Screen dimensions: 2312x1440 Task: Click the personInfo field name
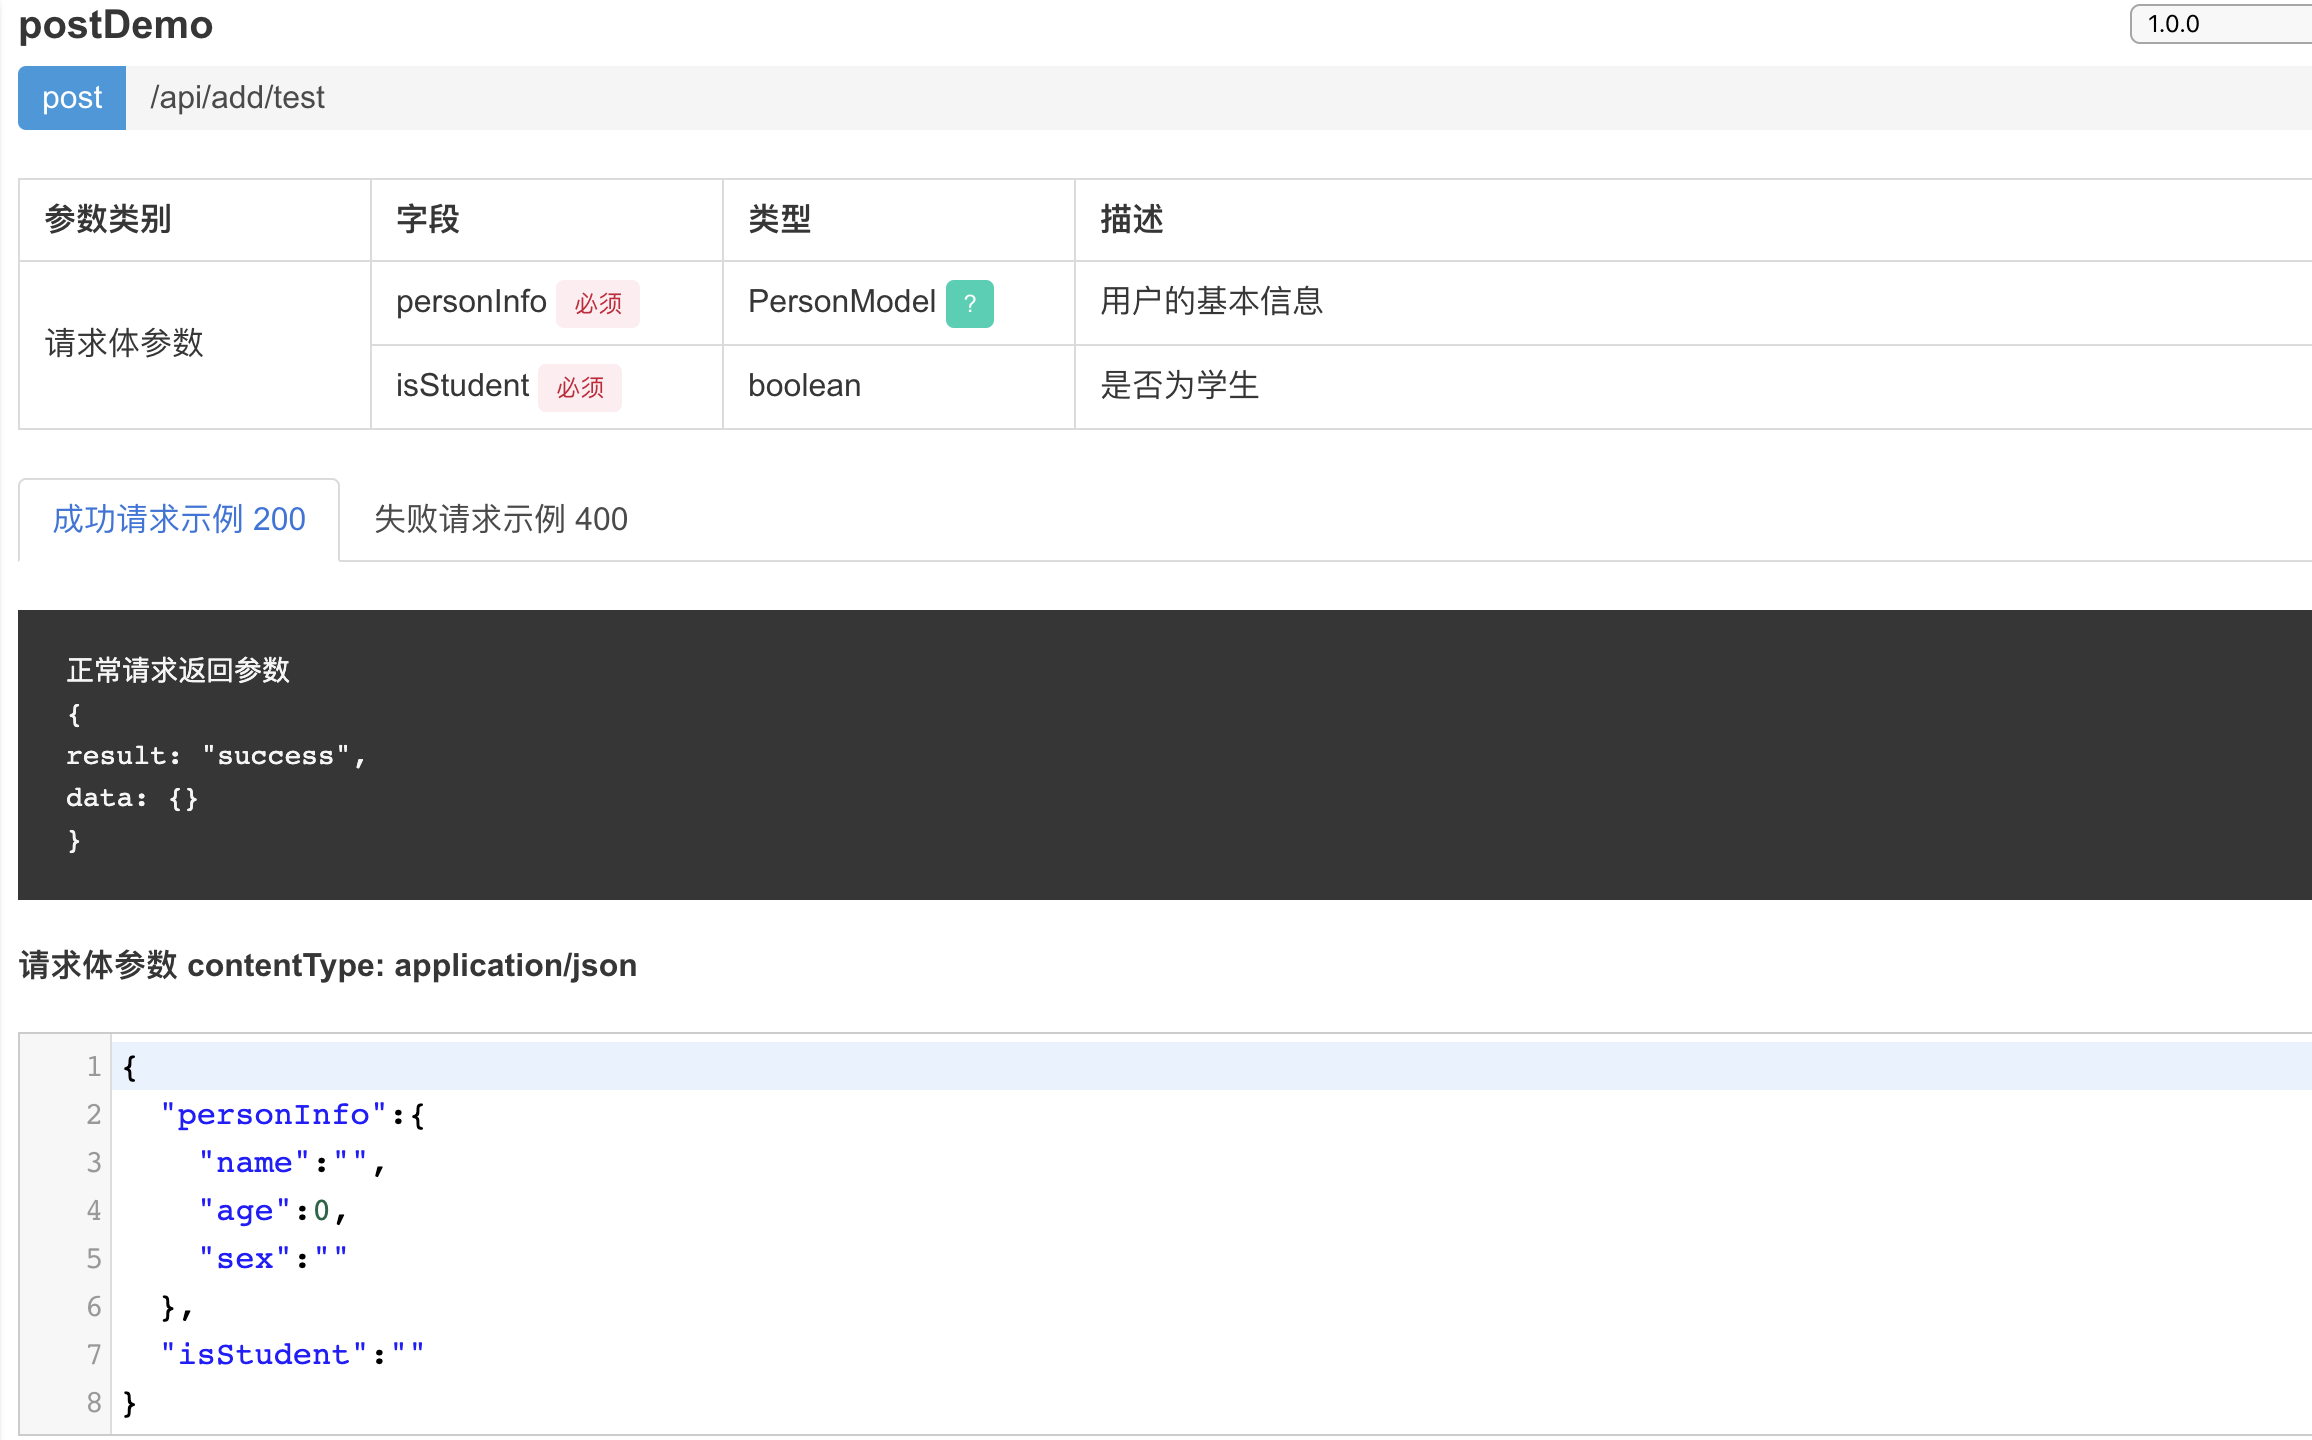(470, 302)
